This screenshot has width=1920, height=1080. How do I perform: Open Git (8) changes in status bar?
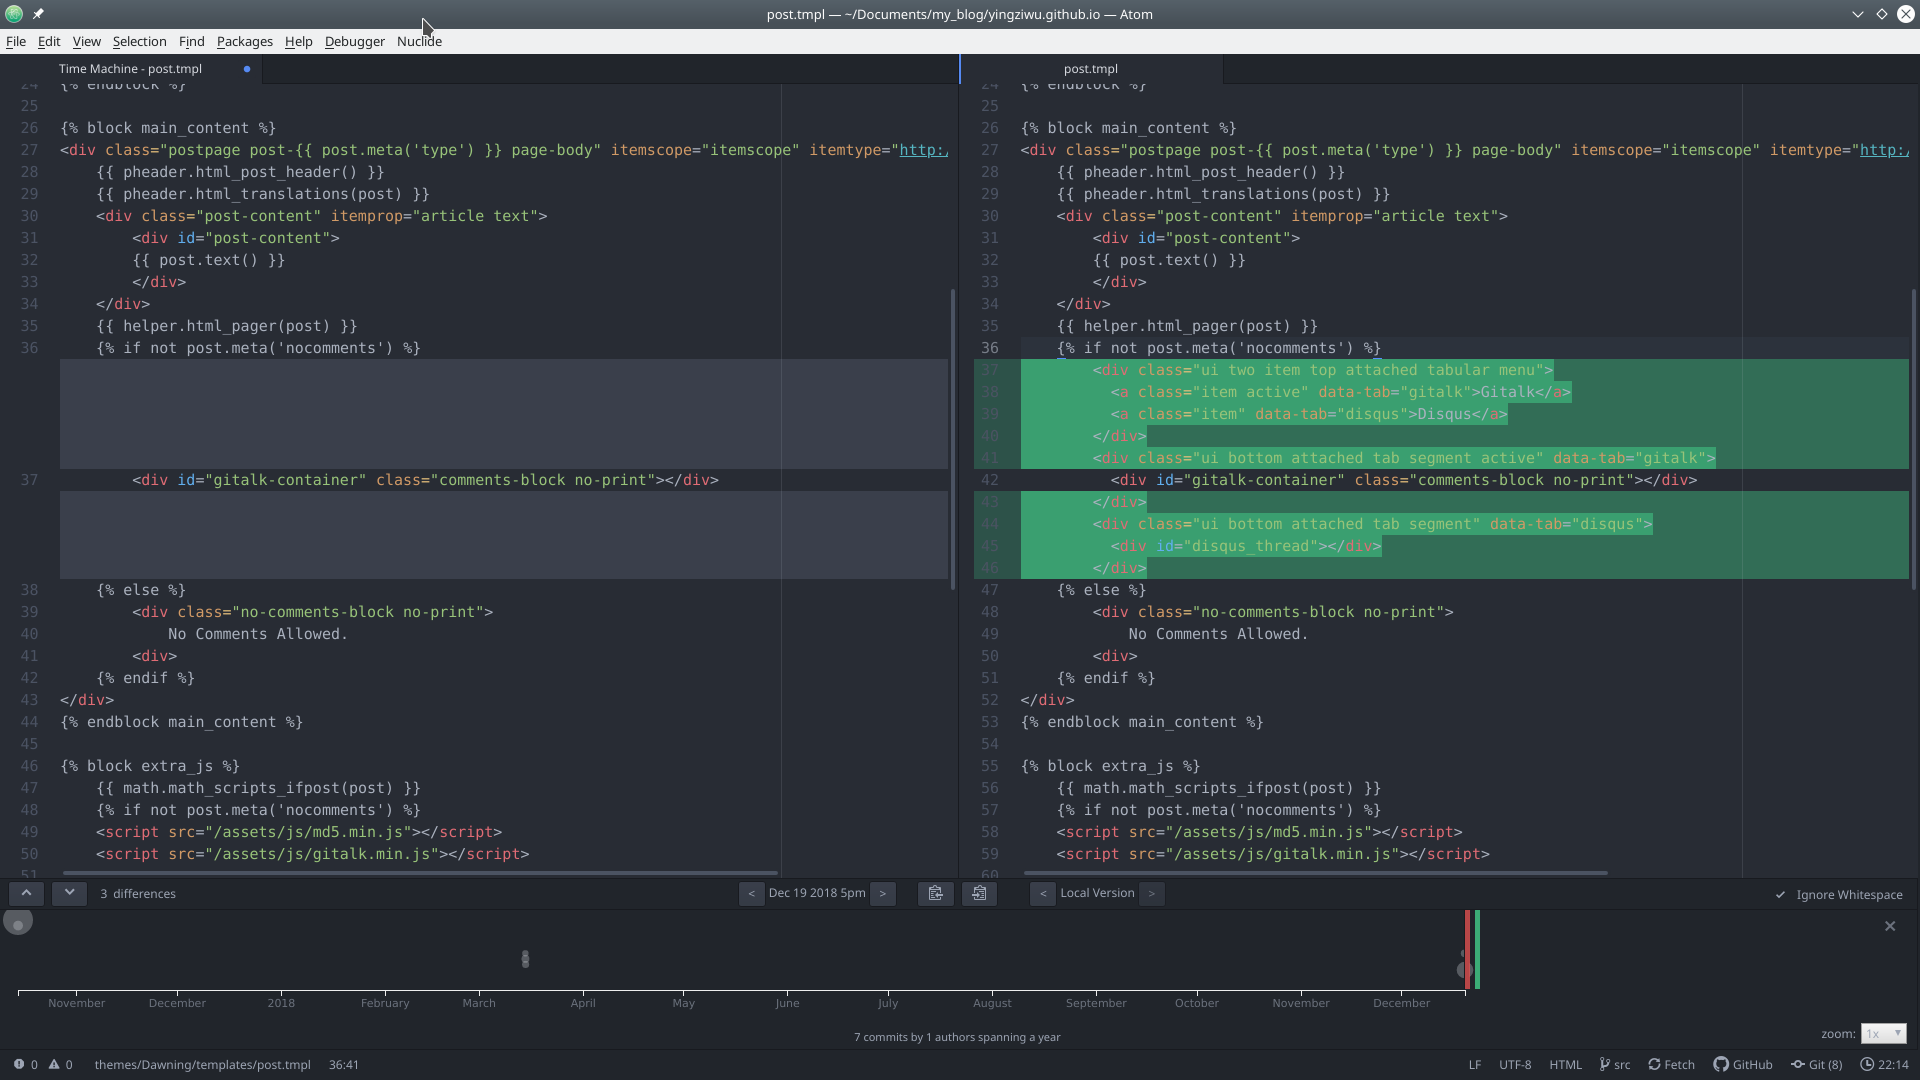[x=1817, y=1064]
